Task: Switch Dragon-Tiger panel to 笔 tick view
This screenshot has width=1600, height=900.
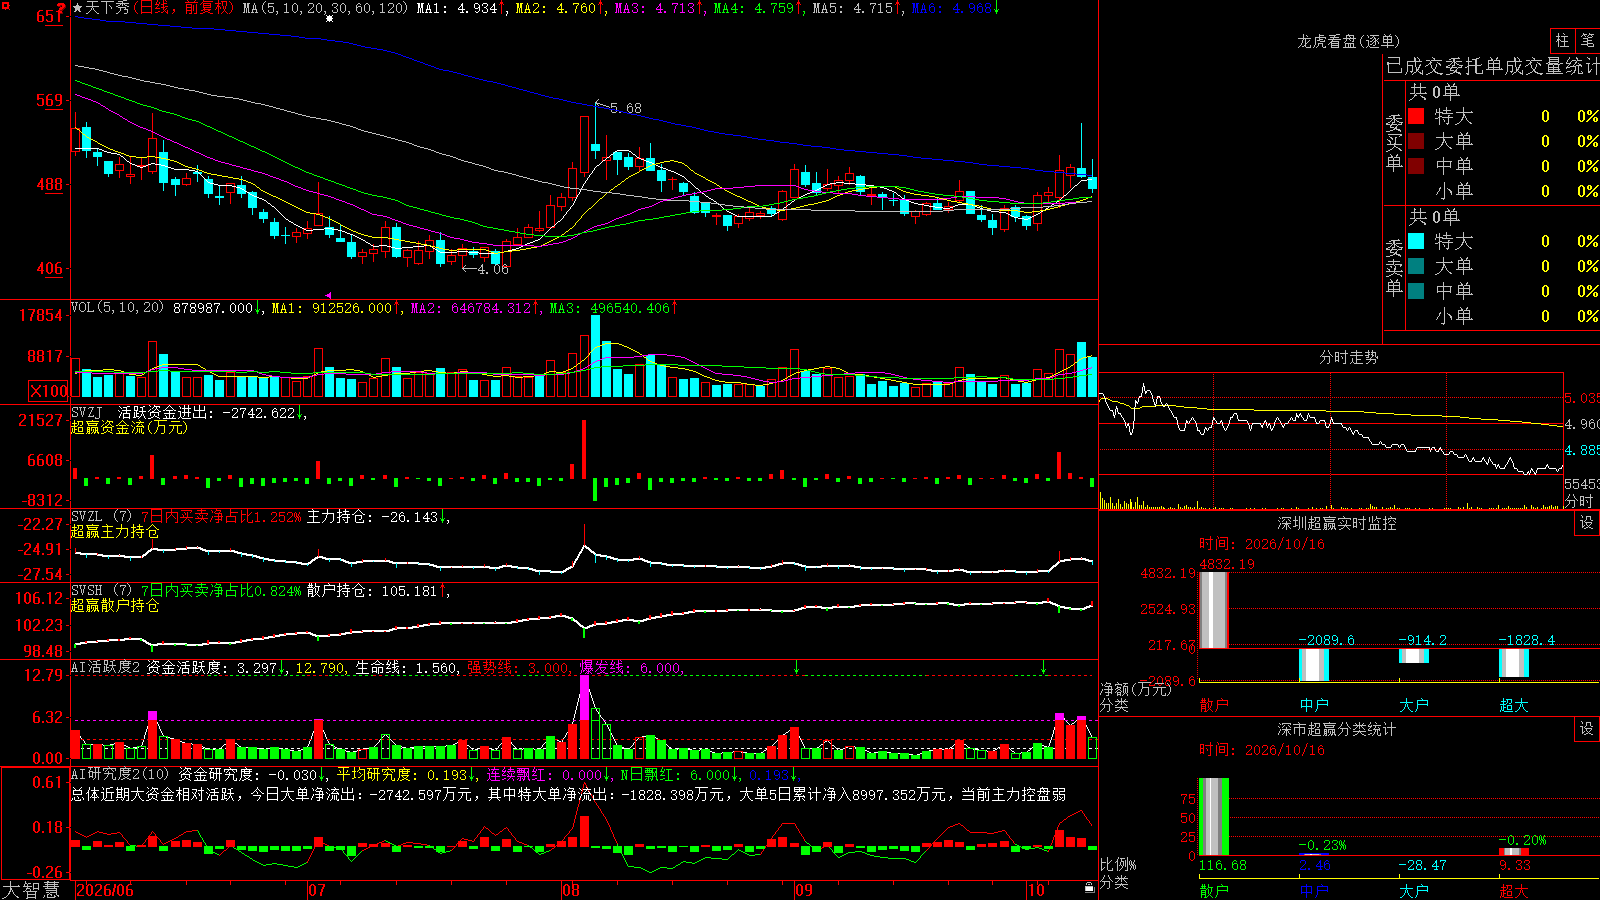Action: pos(1588,41)
